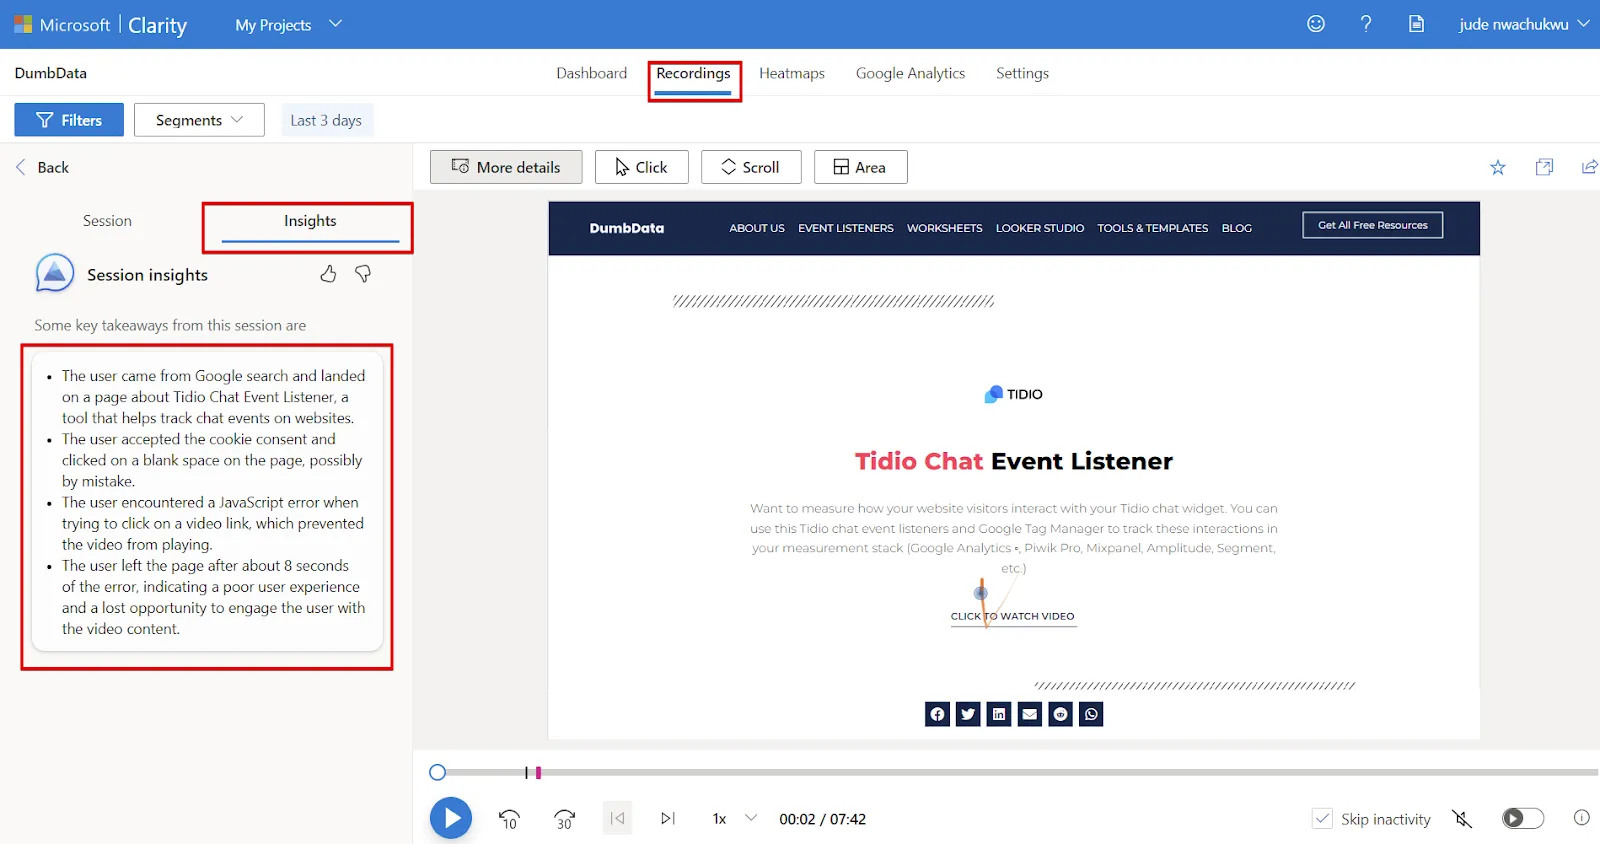
Task: Open EVENT LISTENERS in the DumbData nav
Action: click(846, 228)
